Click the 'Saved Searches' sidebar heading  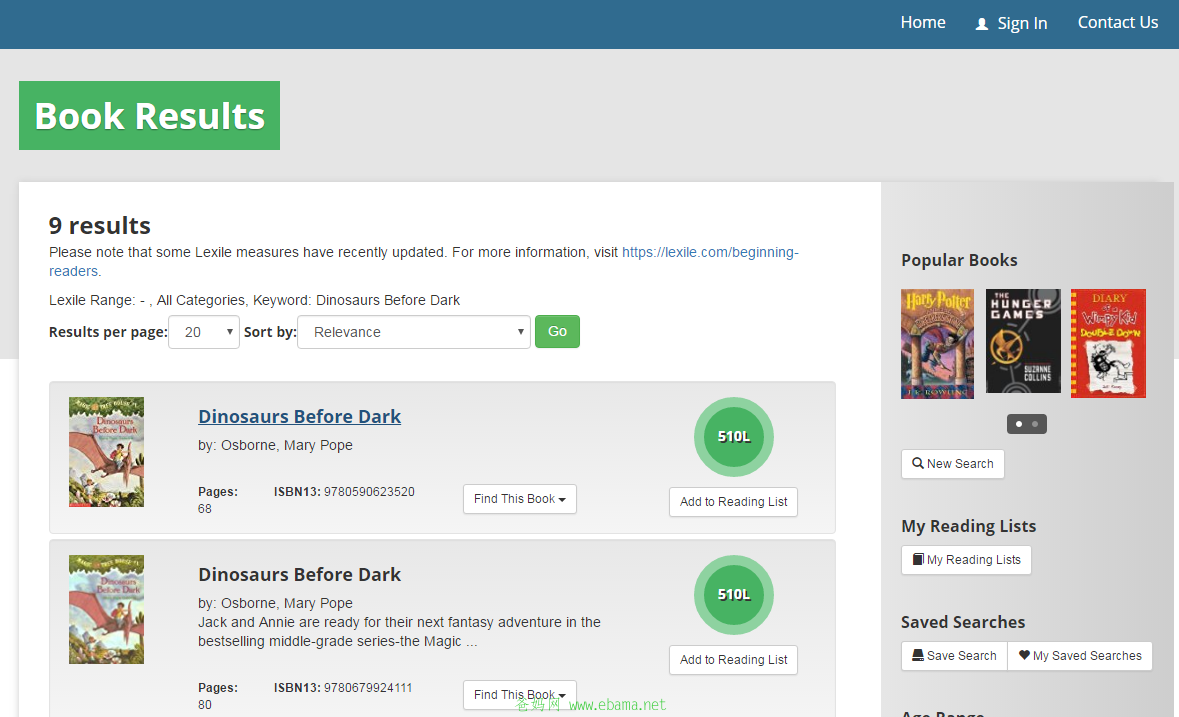962,622
